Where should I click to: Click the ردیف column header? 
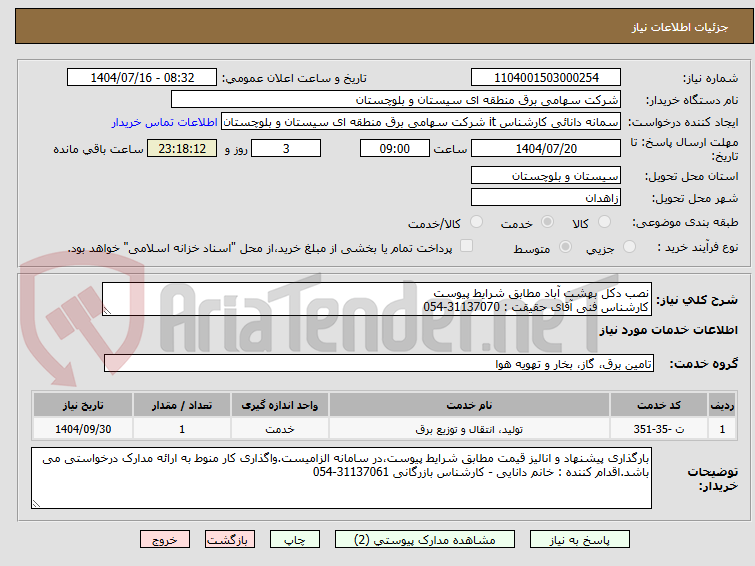pos(722,405)
